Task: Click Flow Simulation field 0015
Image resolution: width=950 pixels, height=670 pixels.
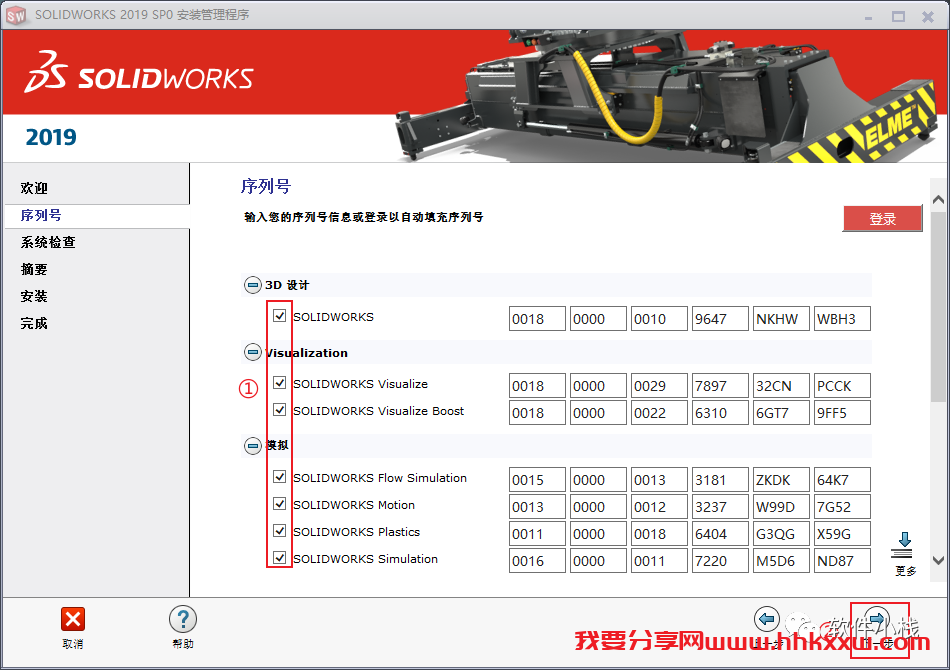Action: coord(537,480)
